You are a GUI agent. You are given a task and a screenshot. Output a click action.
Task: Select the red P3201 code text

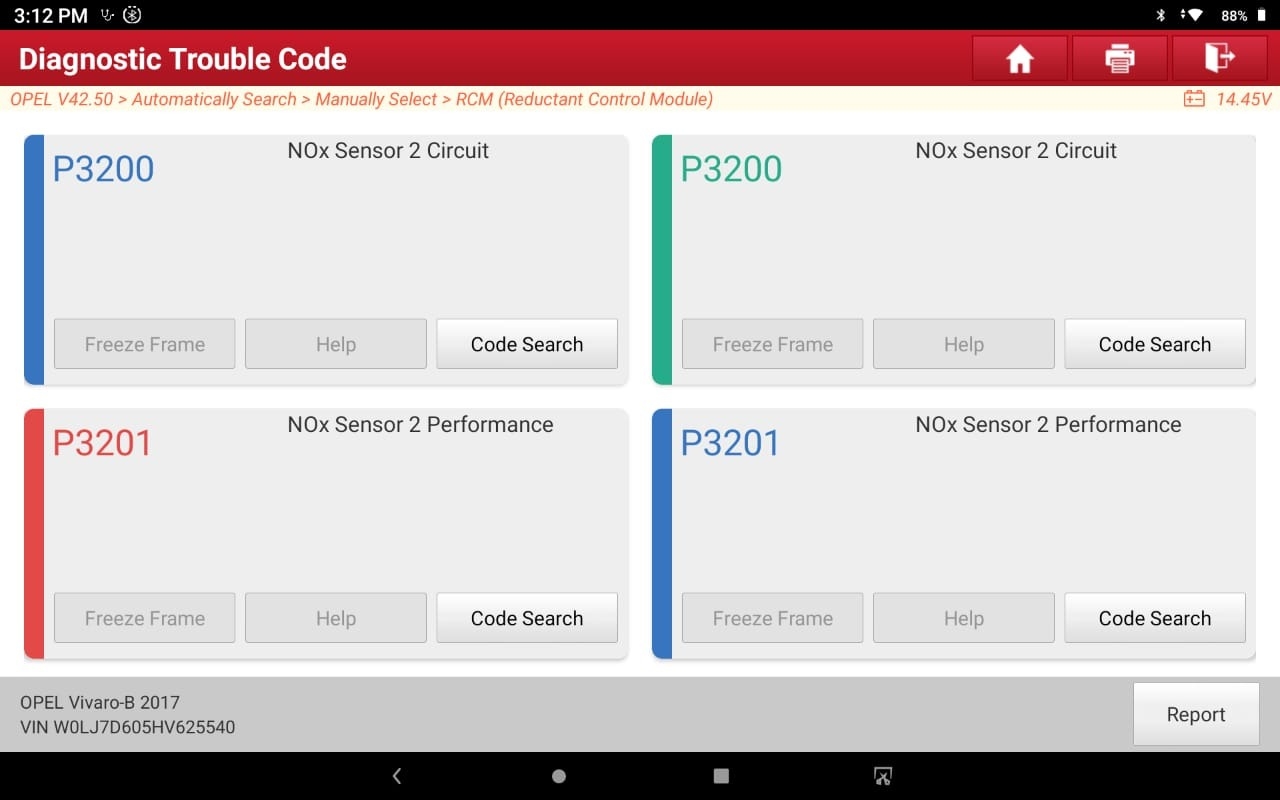[x=103, y=443]
